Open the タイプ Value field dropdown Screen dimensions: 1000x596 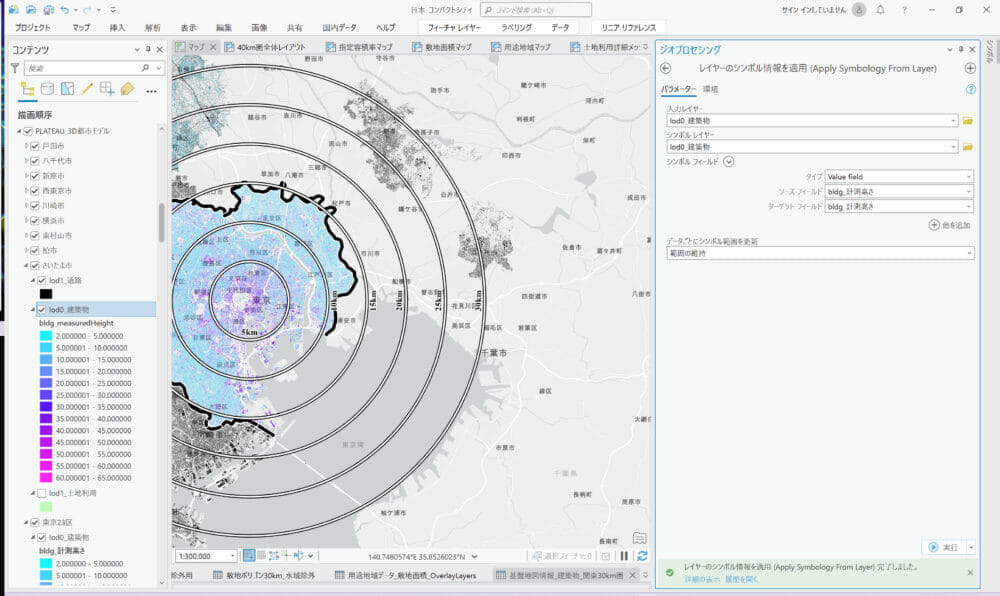click(899, 177)
